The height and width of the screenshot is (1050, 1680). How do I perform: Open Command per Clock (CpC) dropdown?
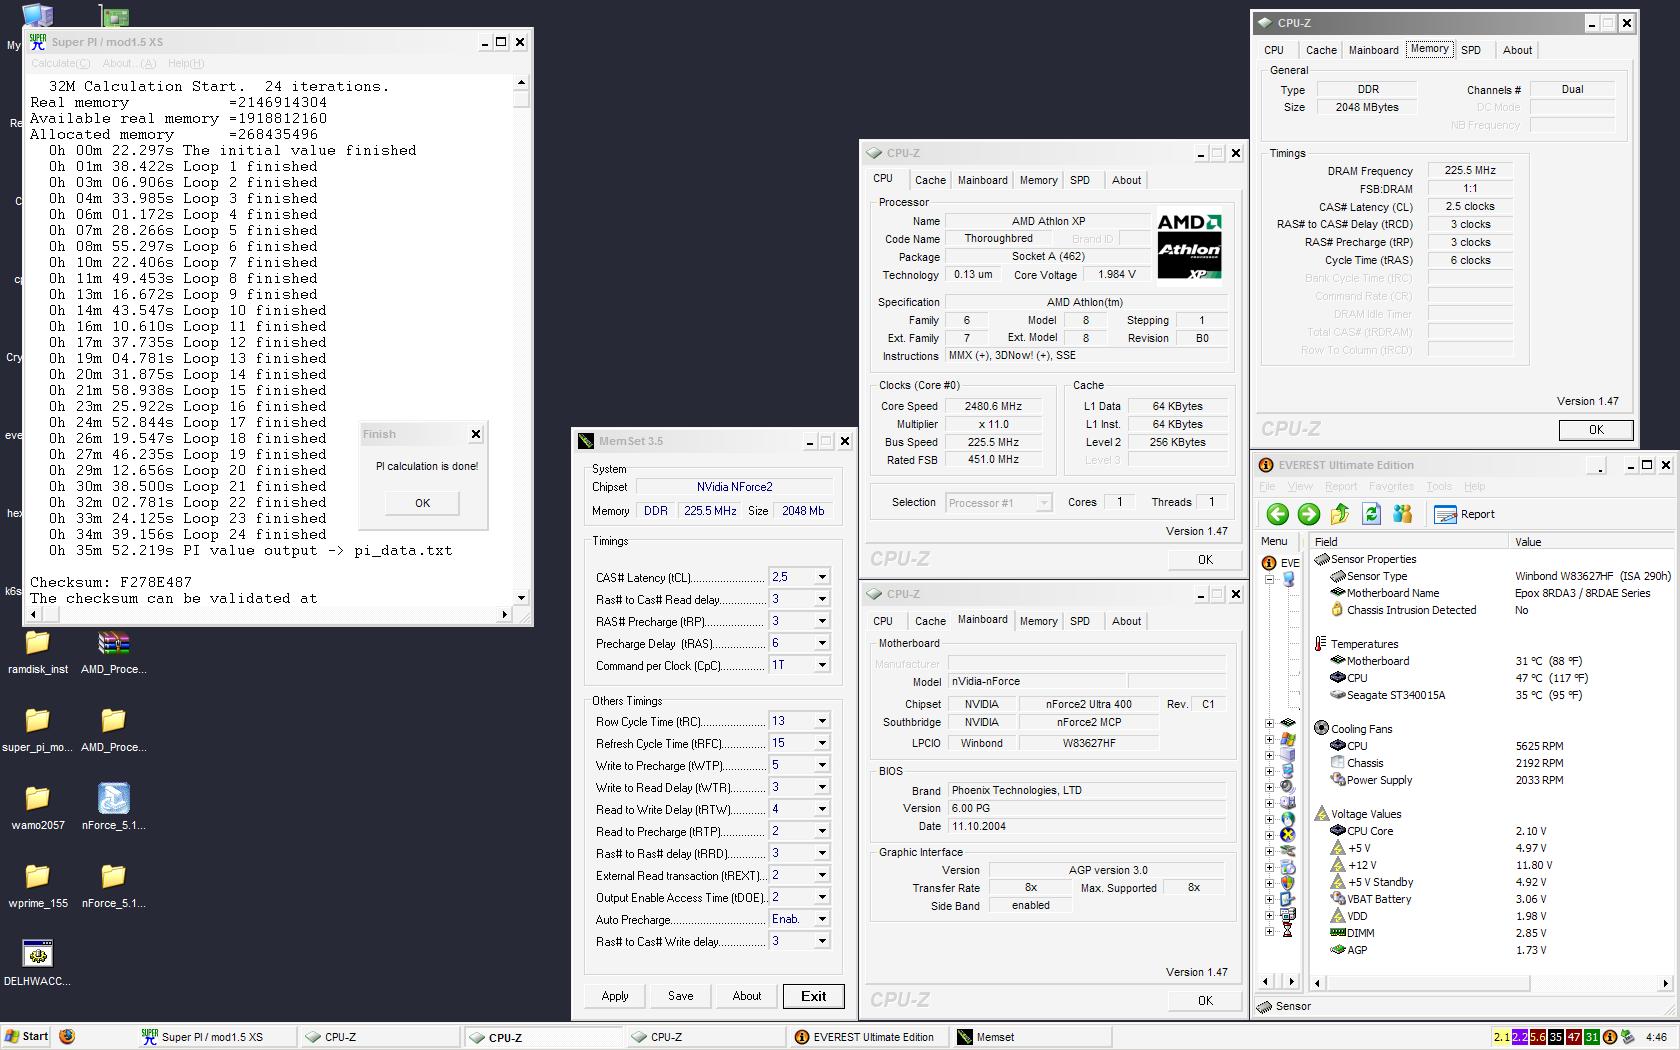coord(822,665)
